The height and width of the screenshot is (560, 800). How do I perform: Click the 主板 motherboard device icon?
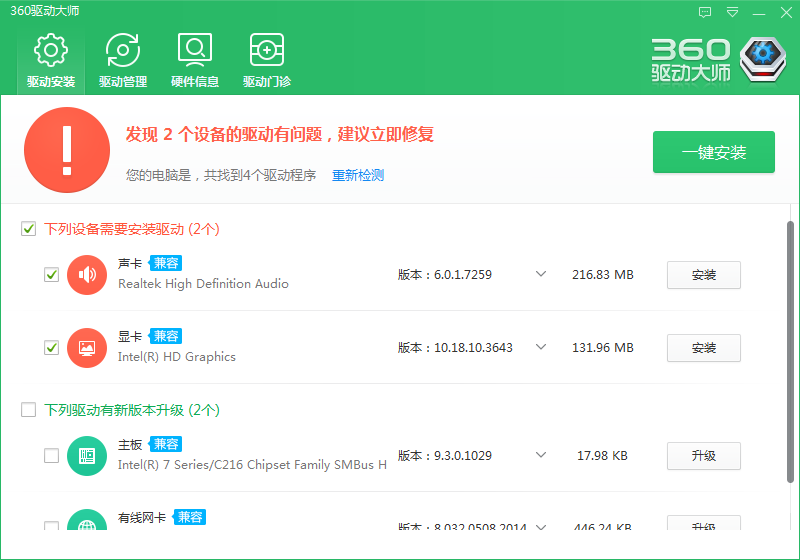click(x=87, y=456)
